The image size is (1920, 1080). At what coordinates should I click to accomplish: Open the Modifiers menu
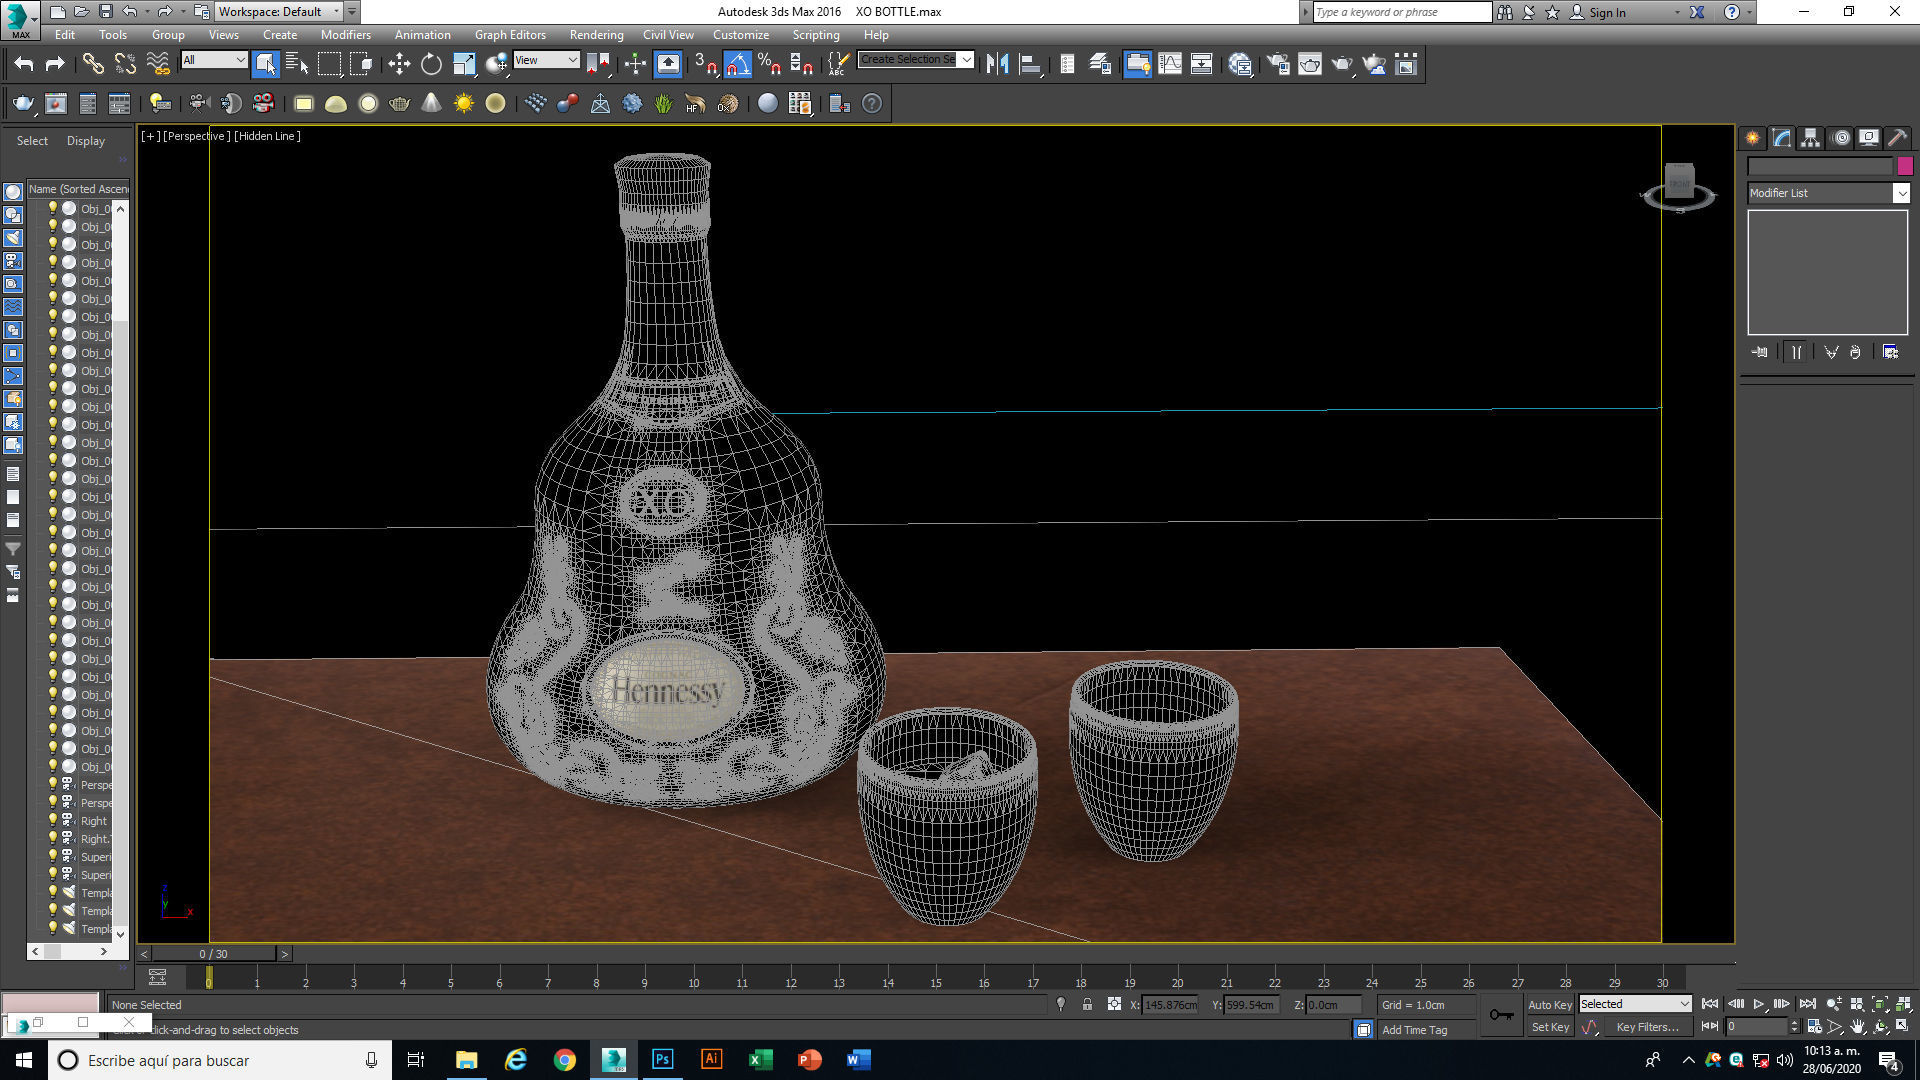(345, 35)
